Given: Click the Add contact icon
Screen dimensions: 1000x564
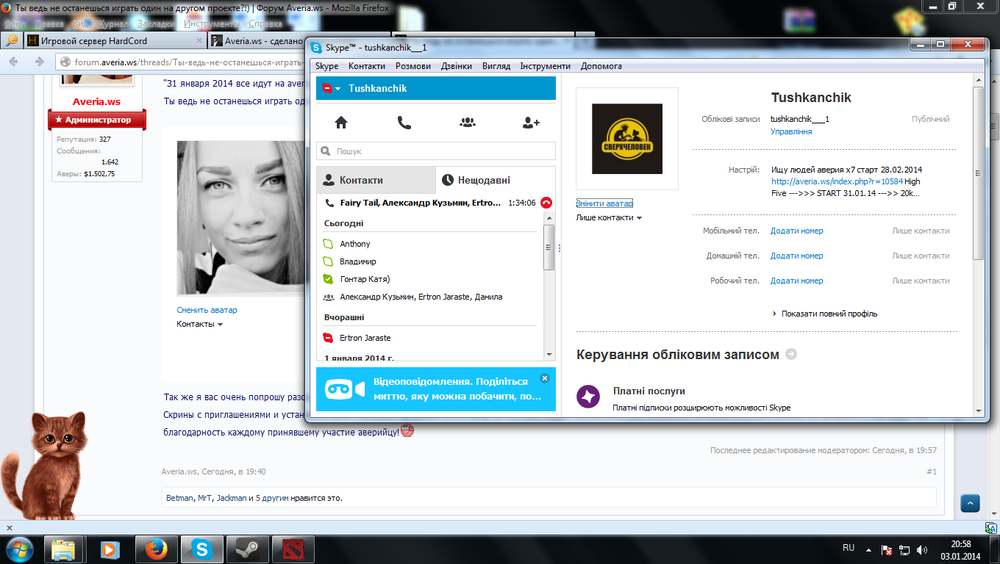Looking at the screenshot, I should pyautogui.click(x=531, y=123).
